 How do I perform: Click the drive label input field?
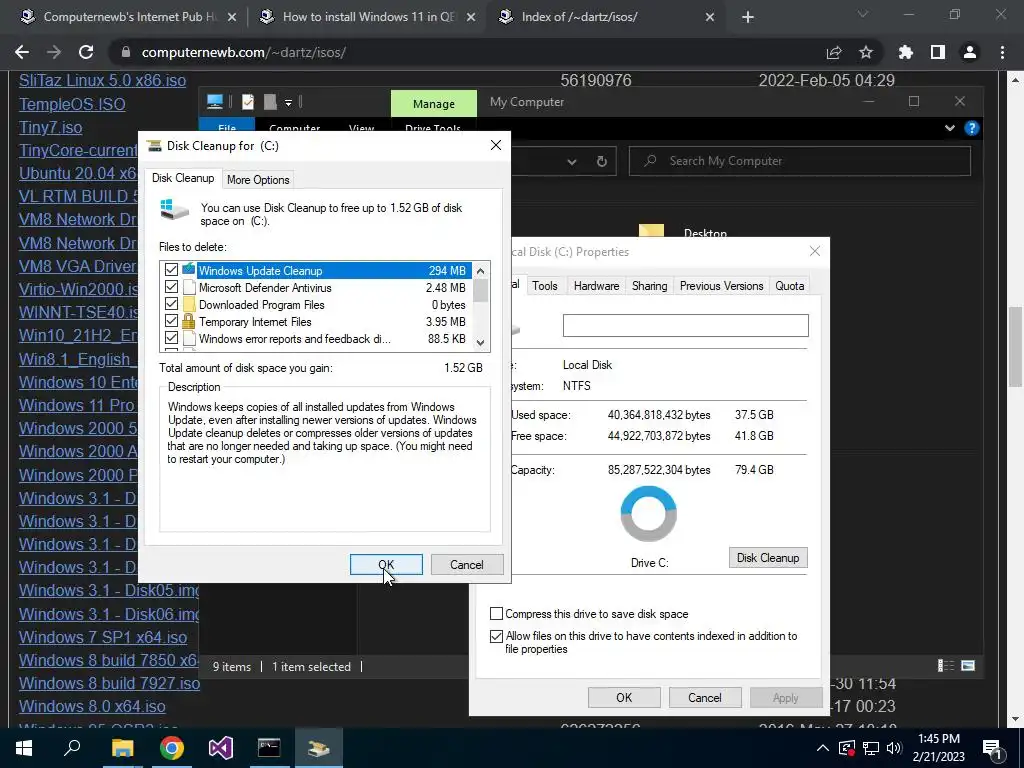[686, 325]
